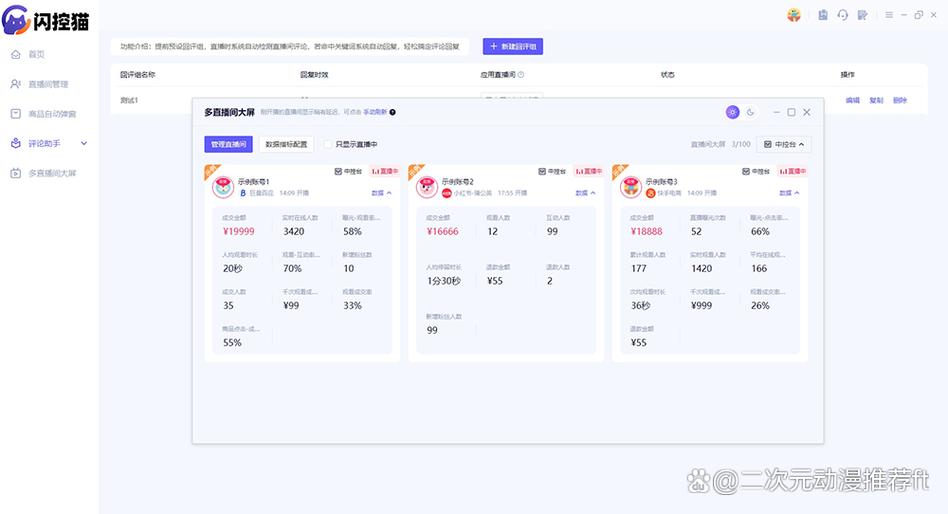Image resolution: width=948 pixels, height=514 pixels.
Task: Click the 评论助手 sidebar icon
Action: tap(16, 143)
